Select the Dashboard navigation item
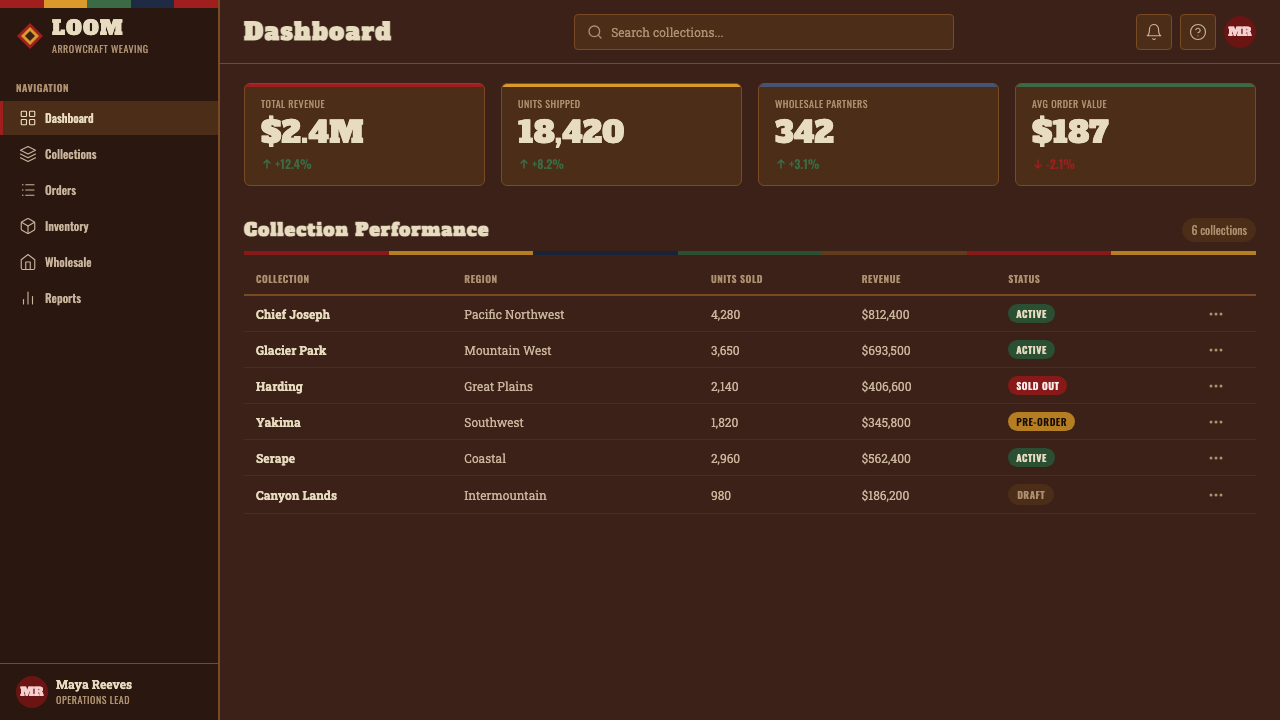1280x720 pixels. pos(109,118)
